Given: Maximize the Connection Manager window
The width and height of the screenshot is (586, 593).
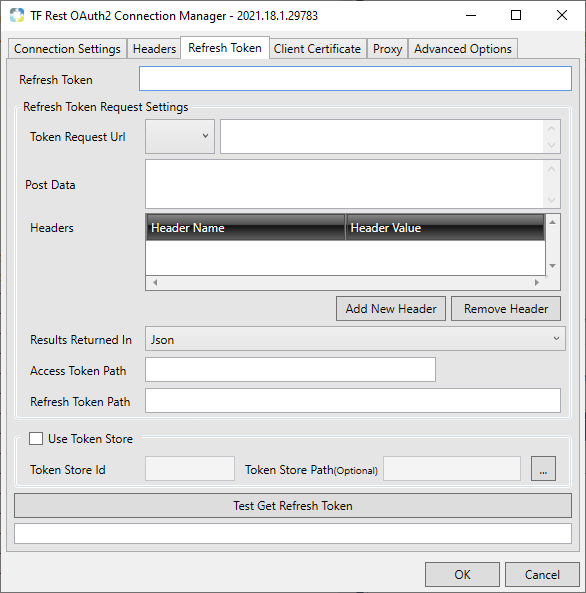Looking at the screenshot, I should pos(516,16).
